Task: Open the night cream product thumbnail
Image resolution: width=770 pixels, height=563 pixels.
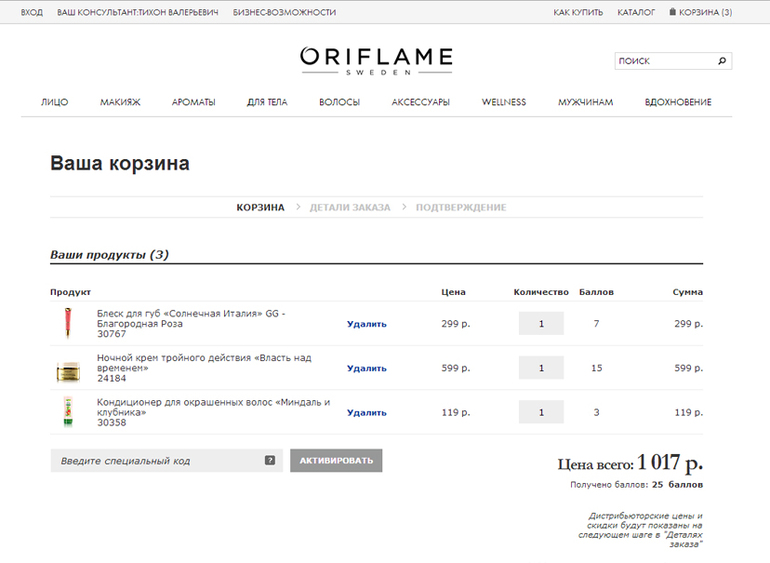Action: (67, 369)
